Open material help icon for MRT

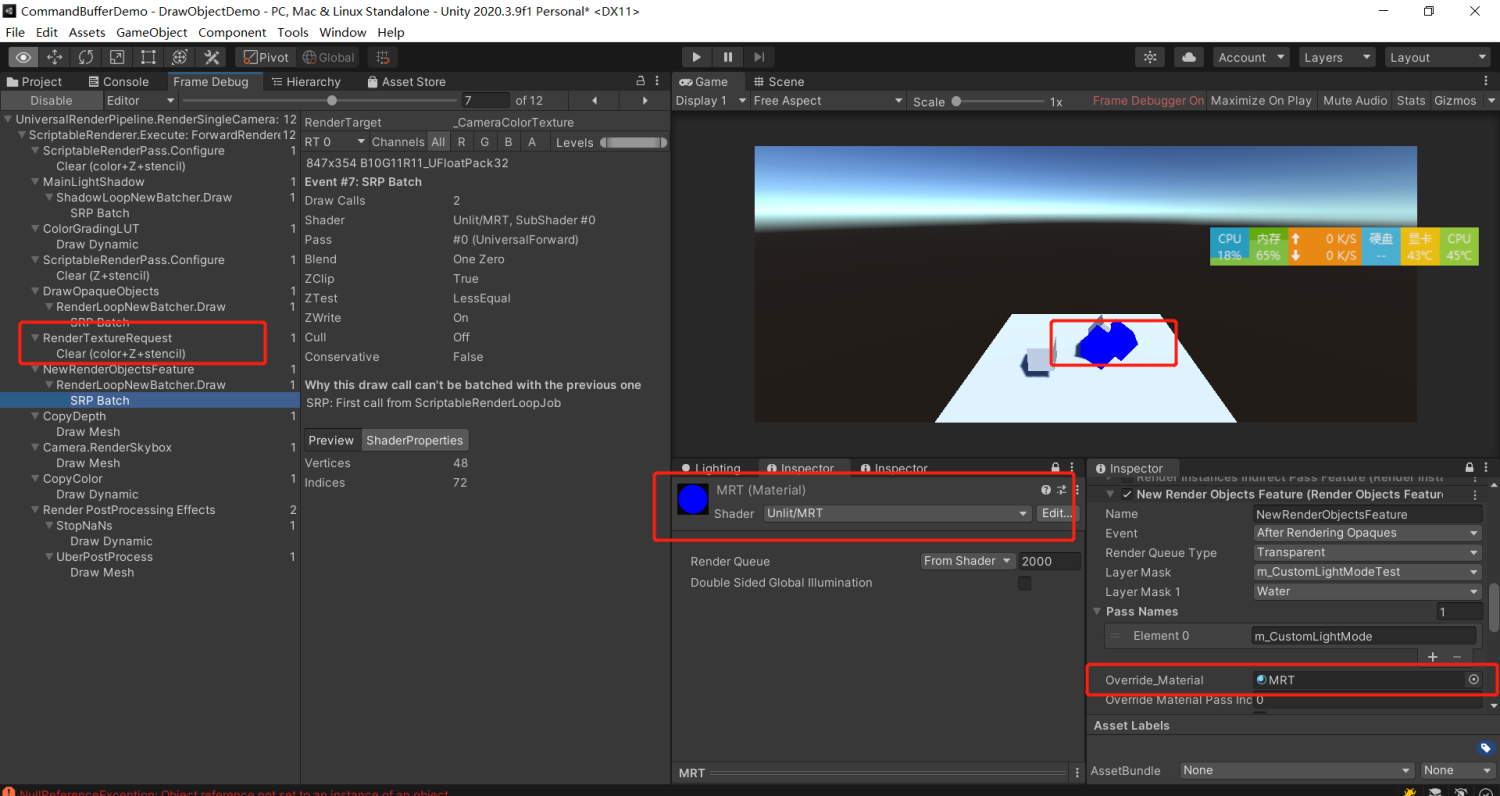pyautogui.click(x=1046, y=490)
